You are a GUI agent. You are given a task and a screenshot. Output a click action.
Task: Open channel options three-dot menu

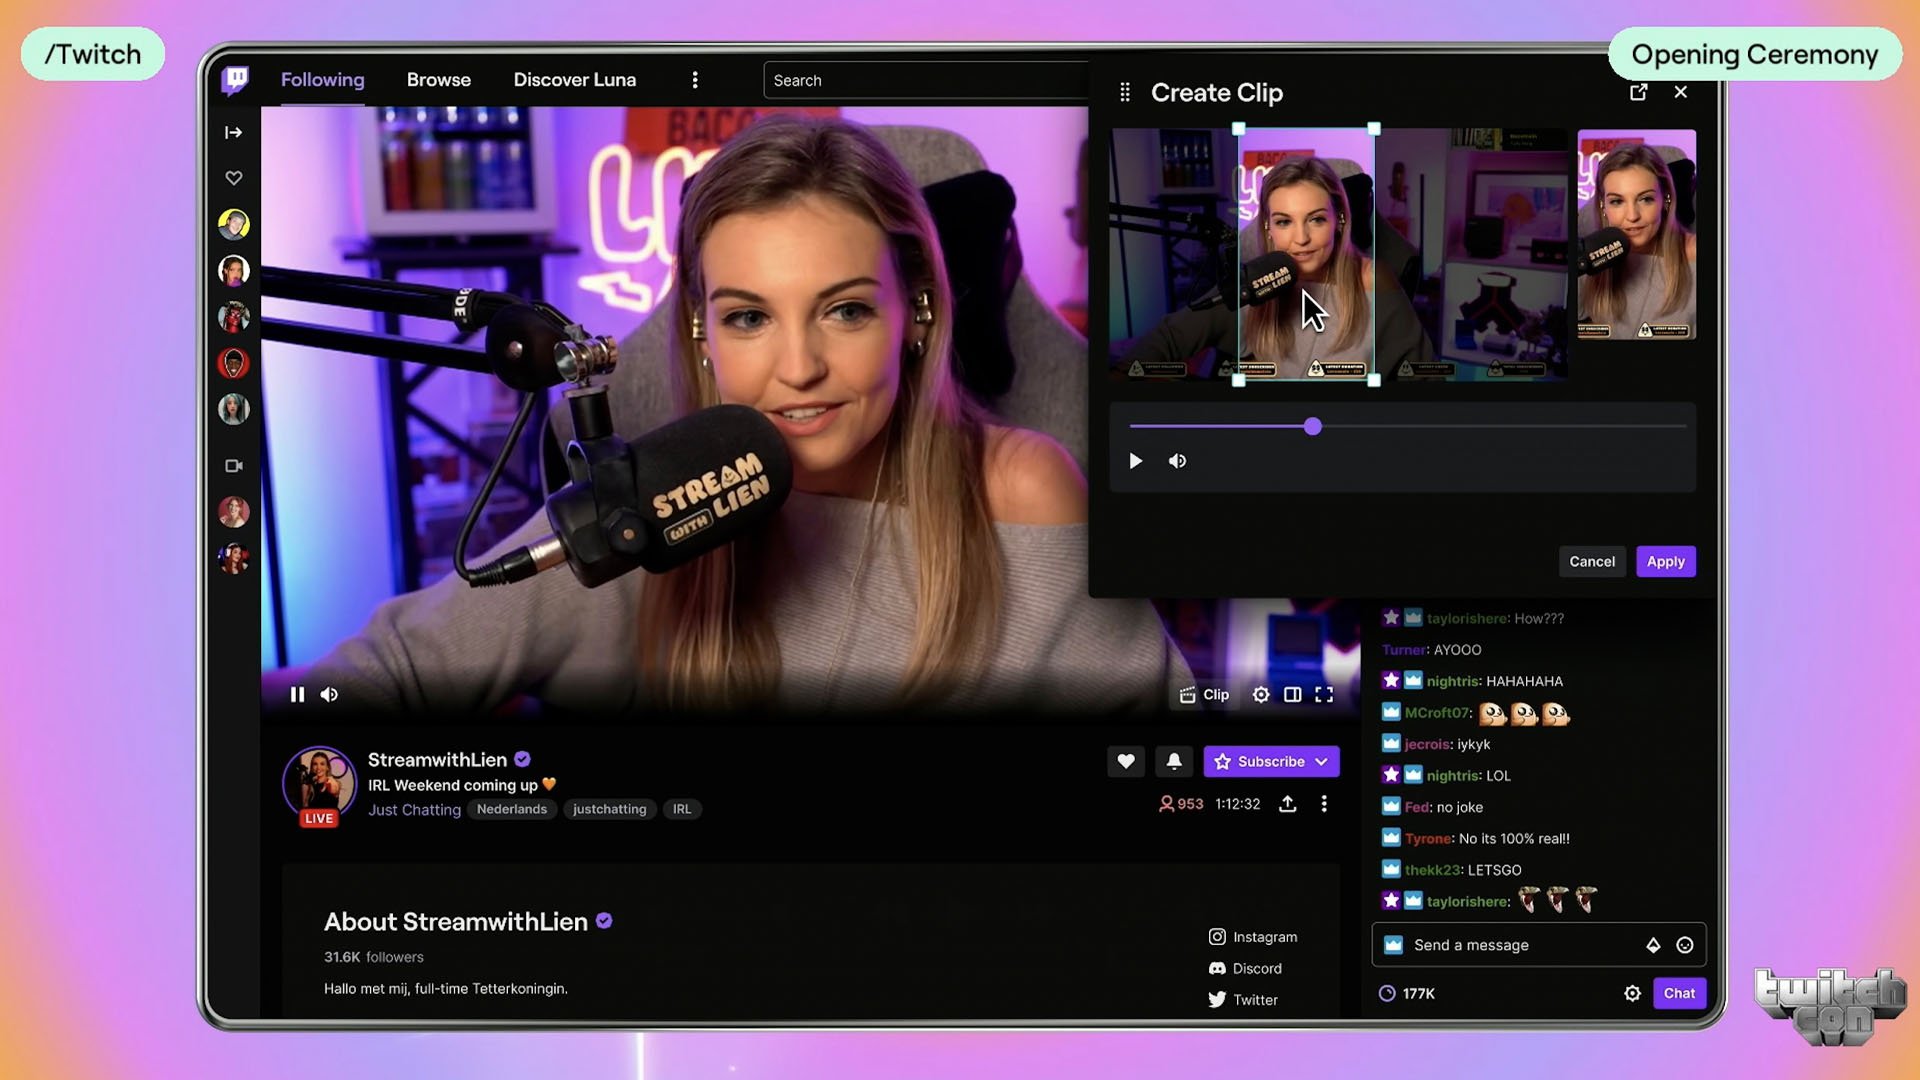click(1324, 804)
